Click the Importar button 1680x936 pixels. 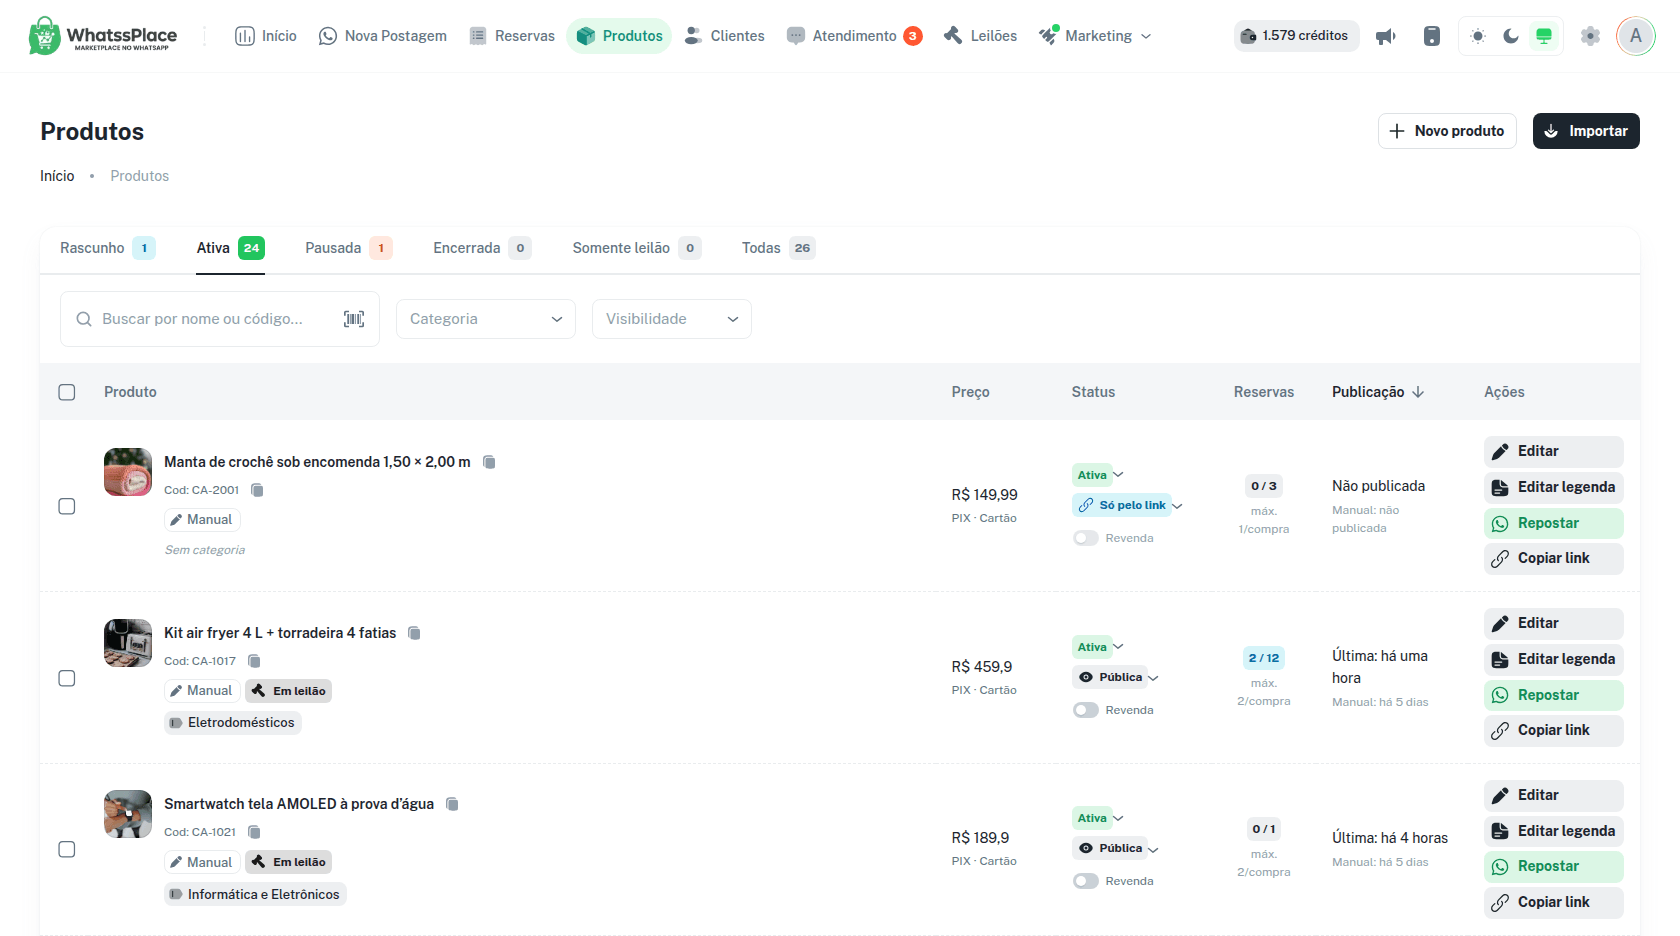[1586, 131]
